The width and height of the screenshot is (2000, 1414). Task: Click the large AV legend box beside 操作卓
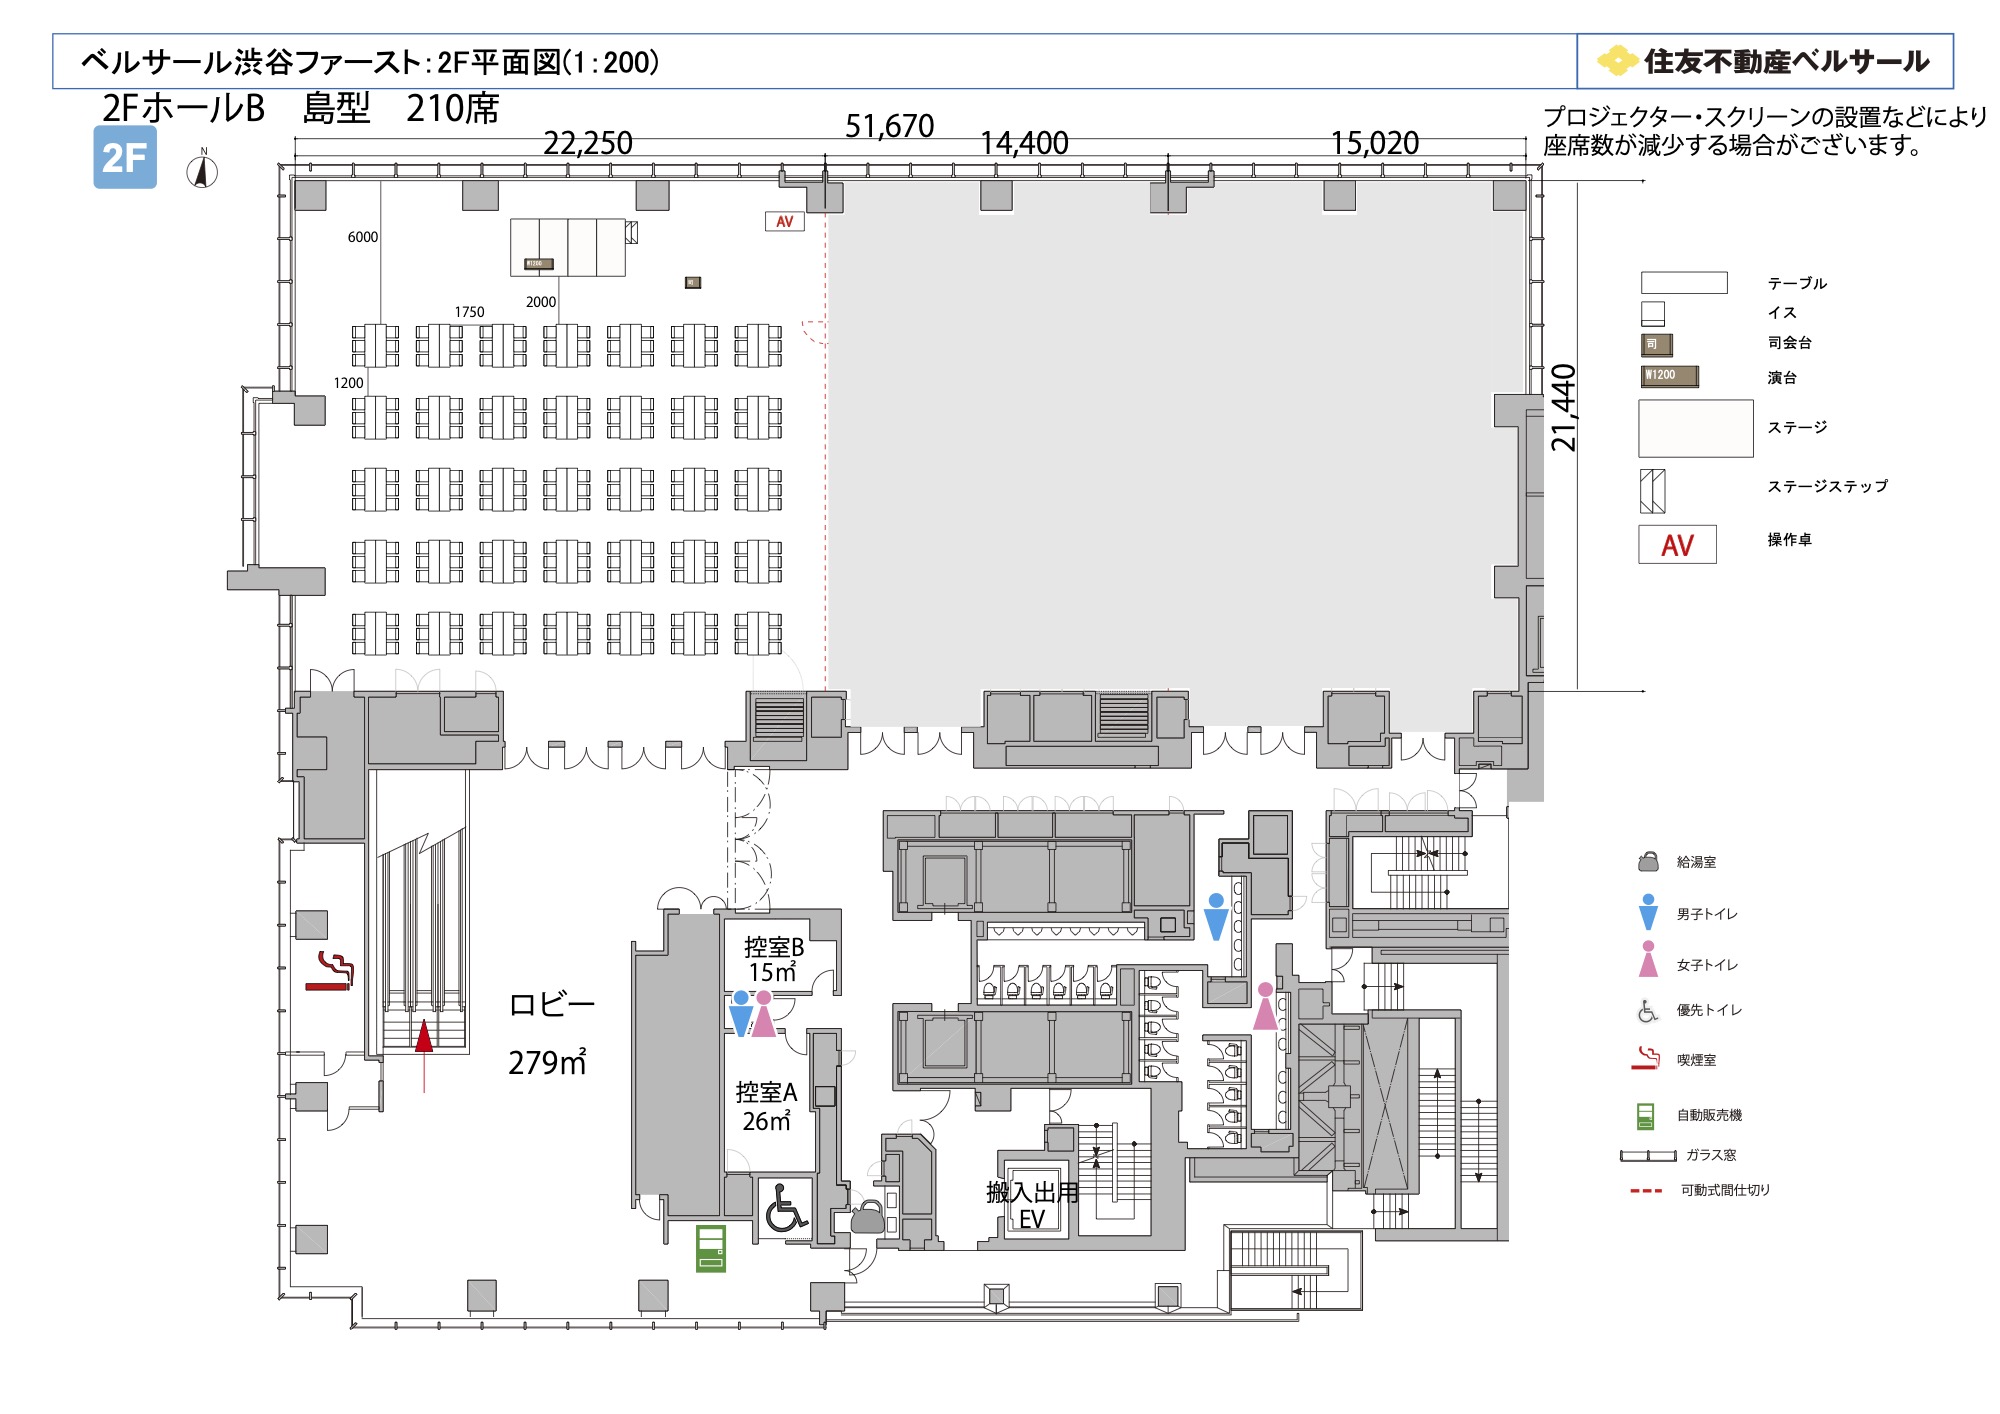1677,545
